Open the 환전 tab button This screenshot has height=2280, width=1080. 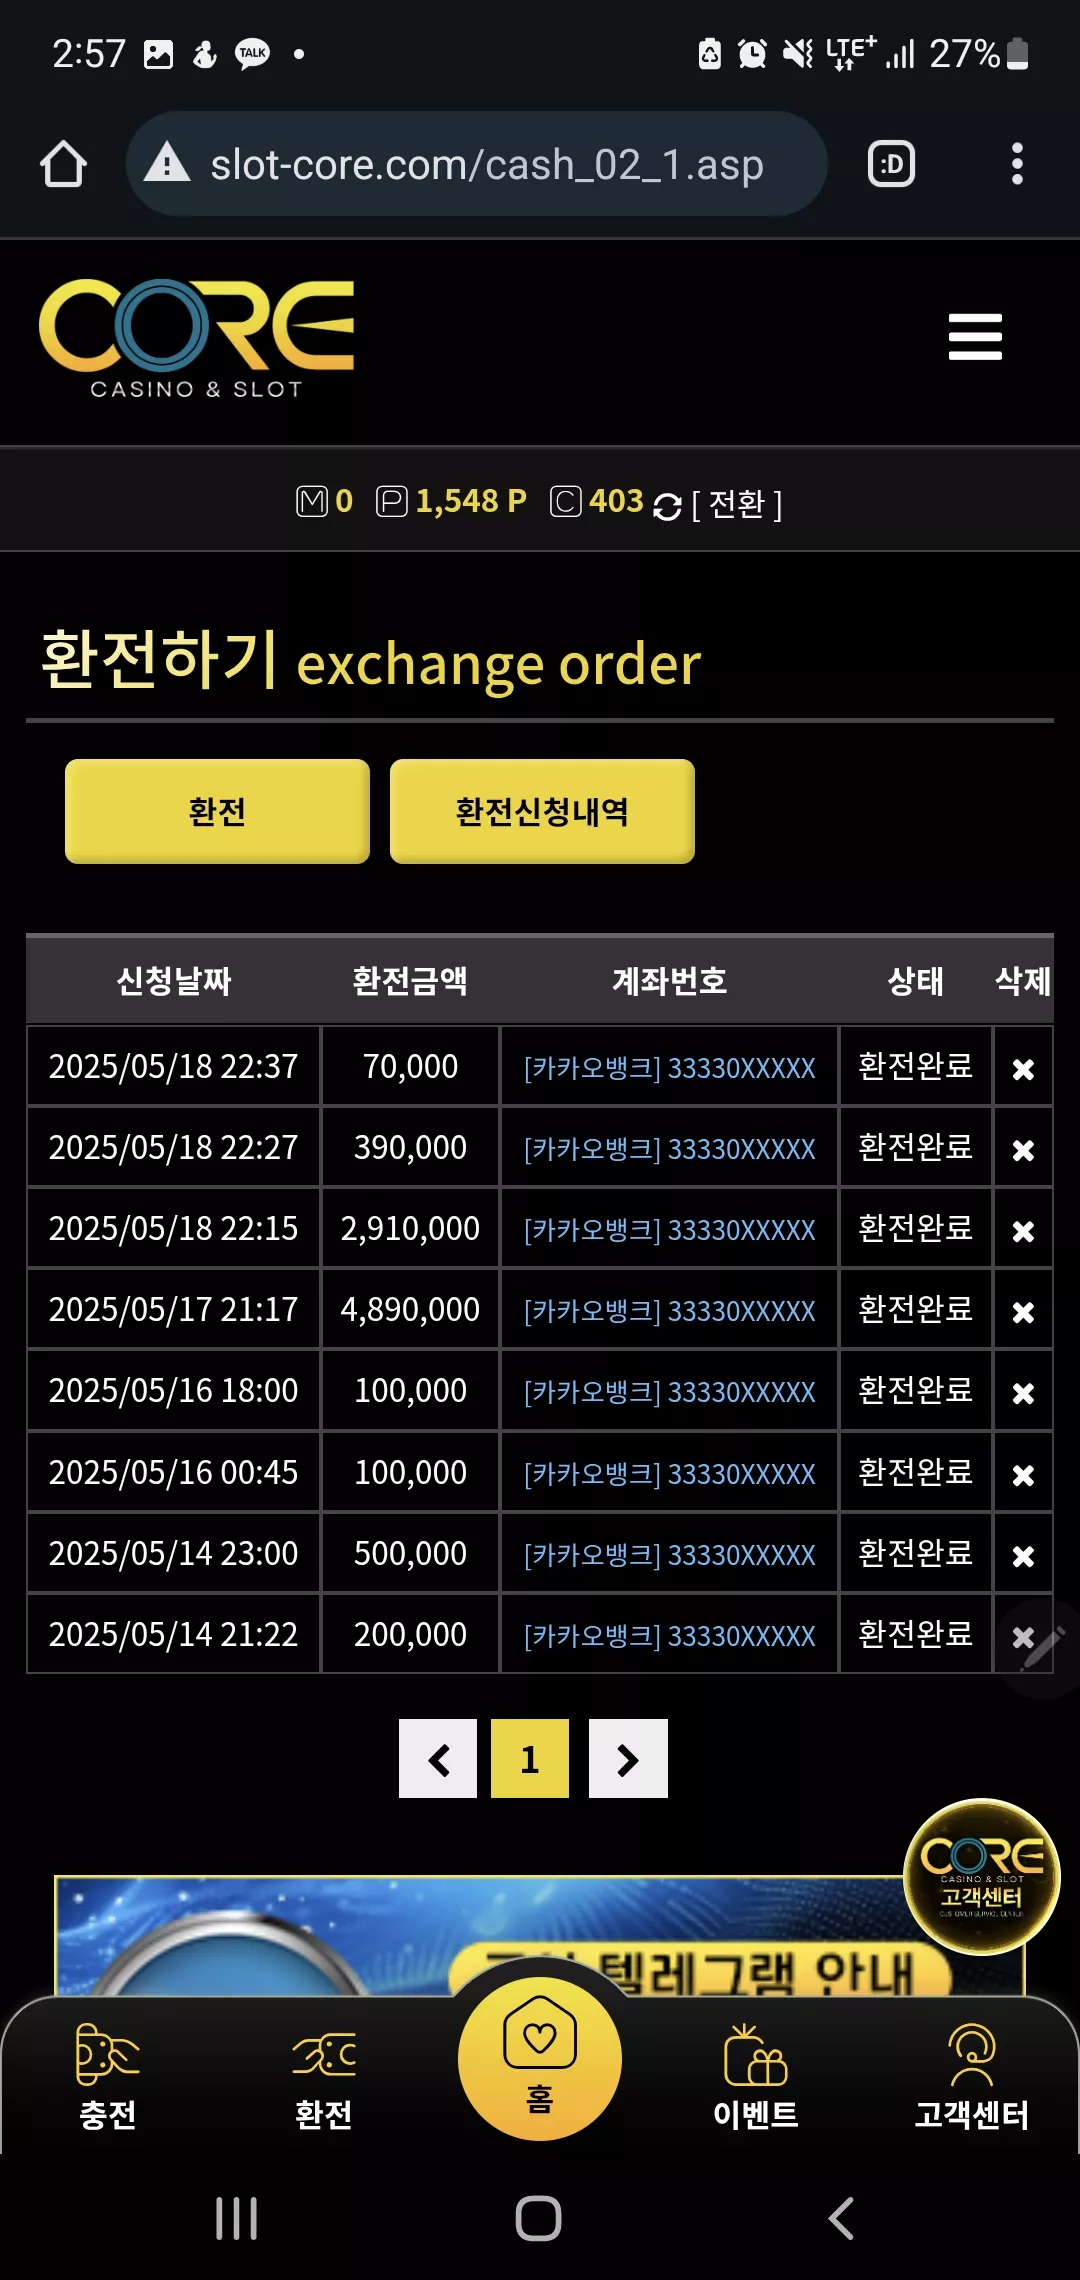(217, 811)
